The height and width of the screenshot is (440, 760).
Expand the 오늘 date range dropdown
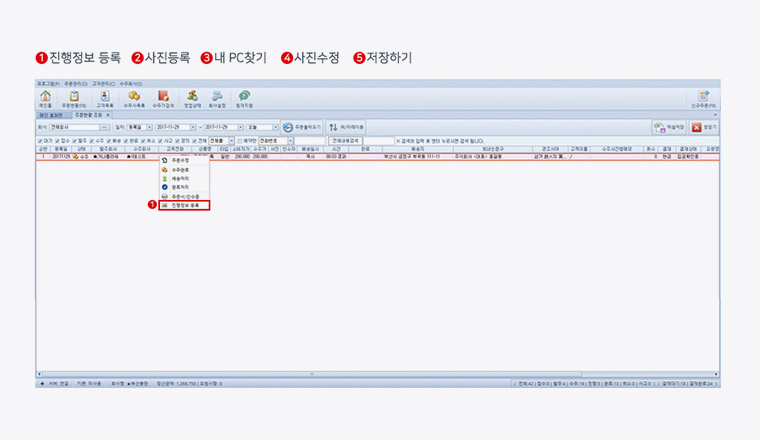click(274, 128)
